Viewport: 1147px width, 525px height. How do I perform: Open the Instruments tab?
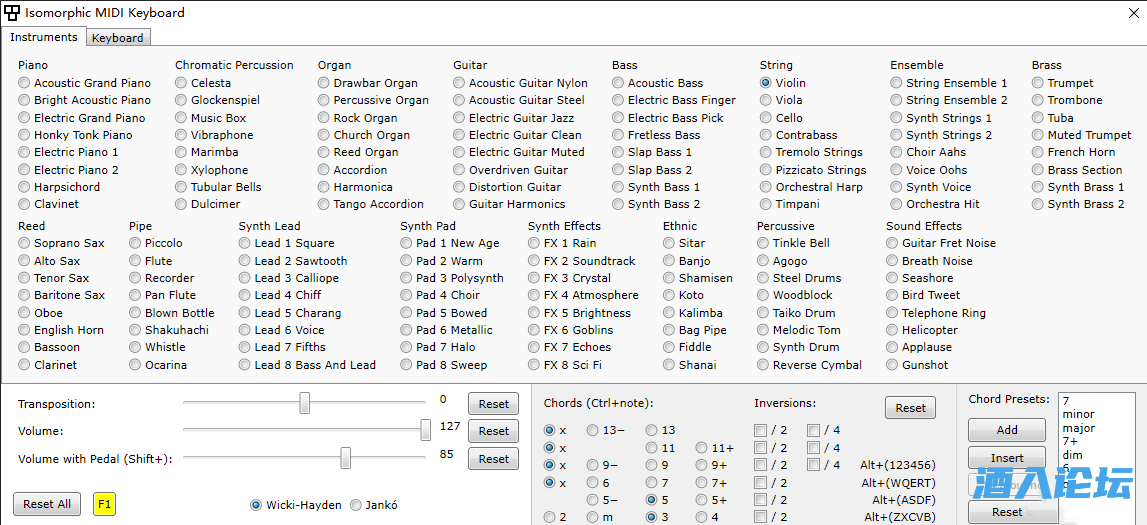(44, 37)
